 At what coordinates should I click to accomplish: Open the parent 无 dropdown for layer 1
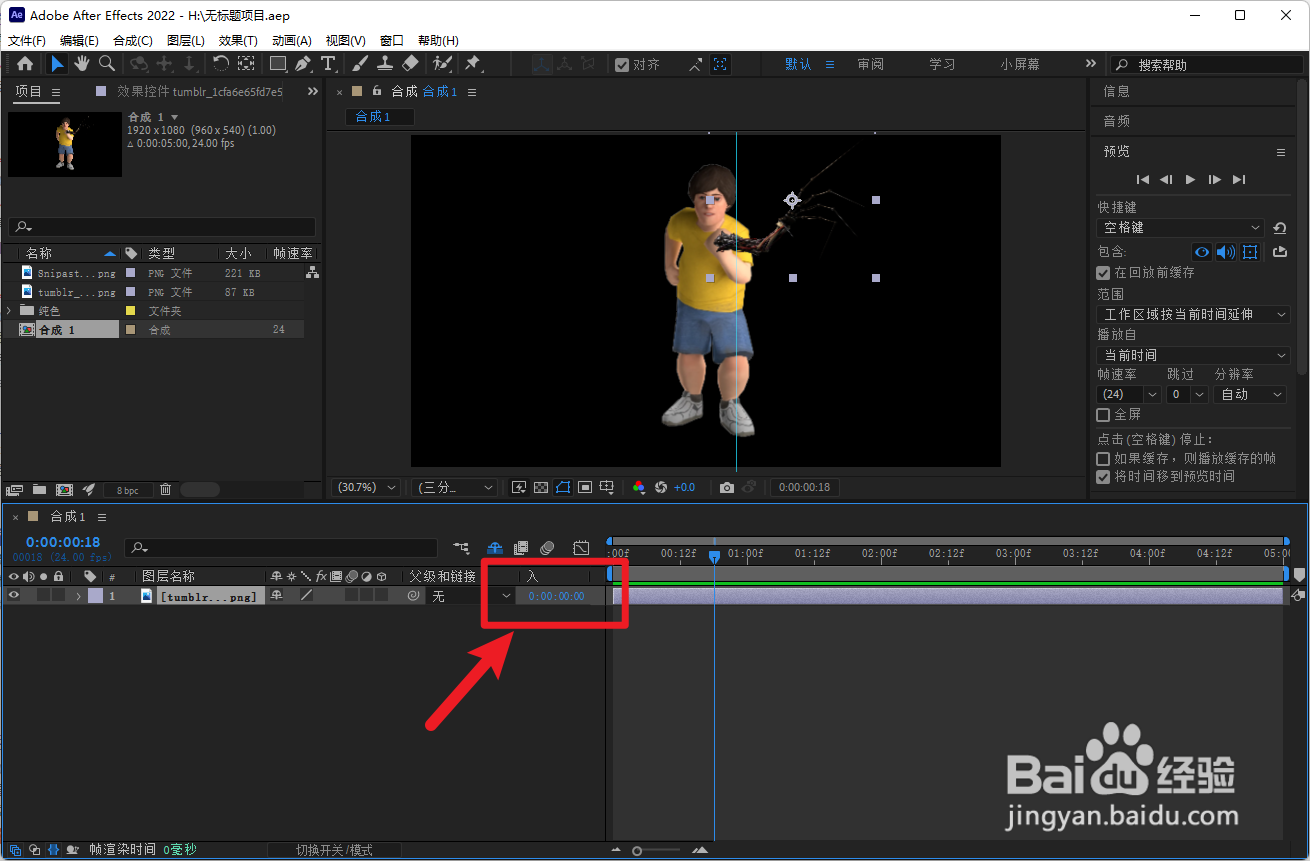(x=471, y=596)
